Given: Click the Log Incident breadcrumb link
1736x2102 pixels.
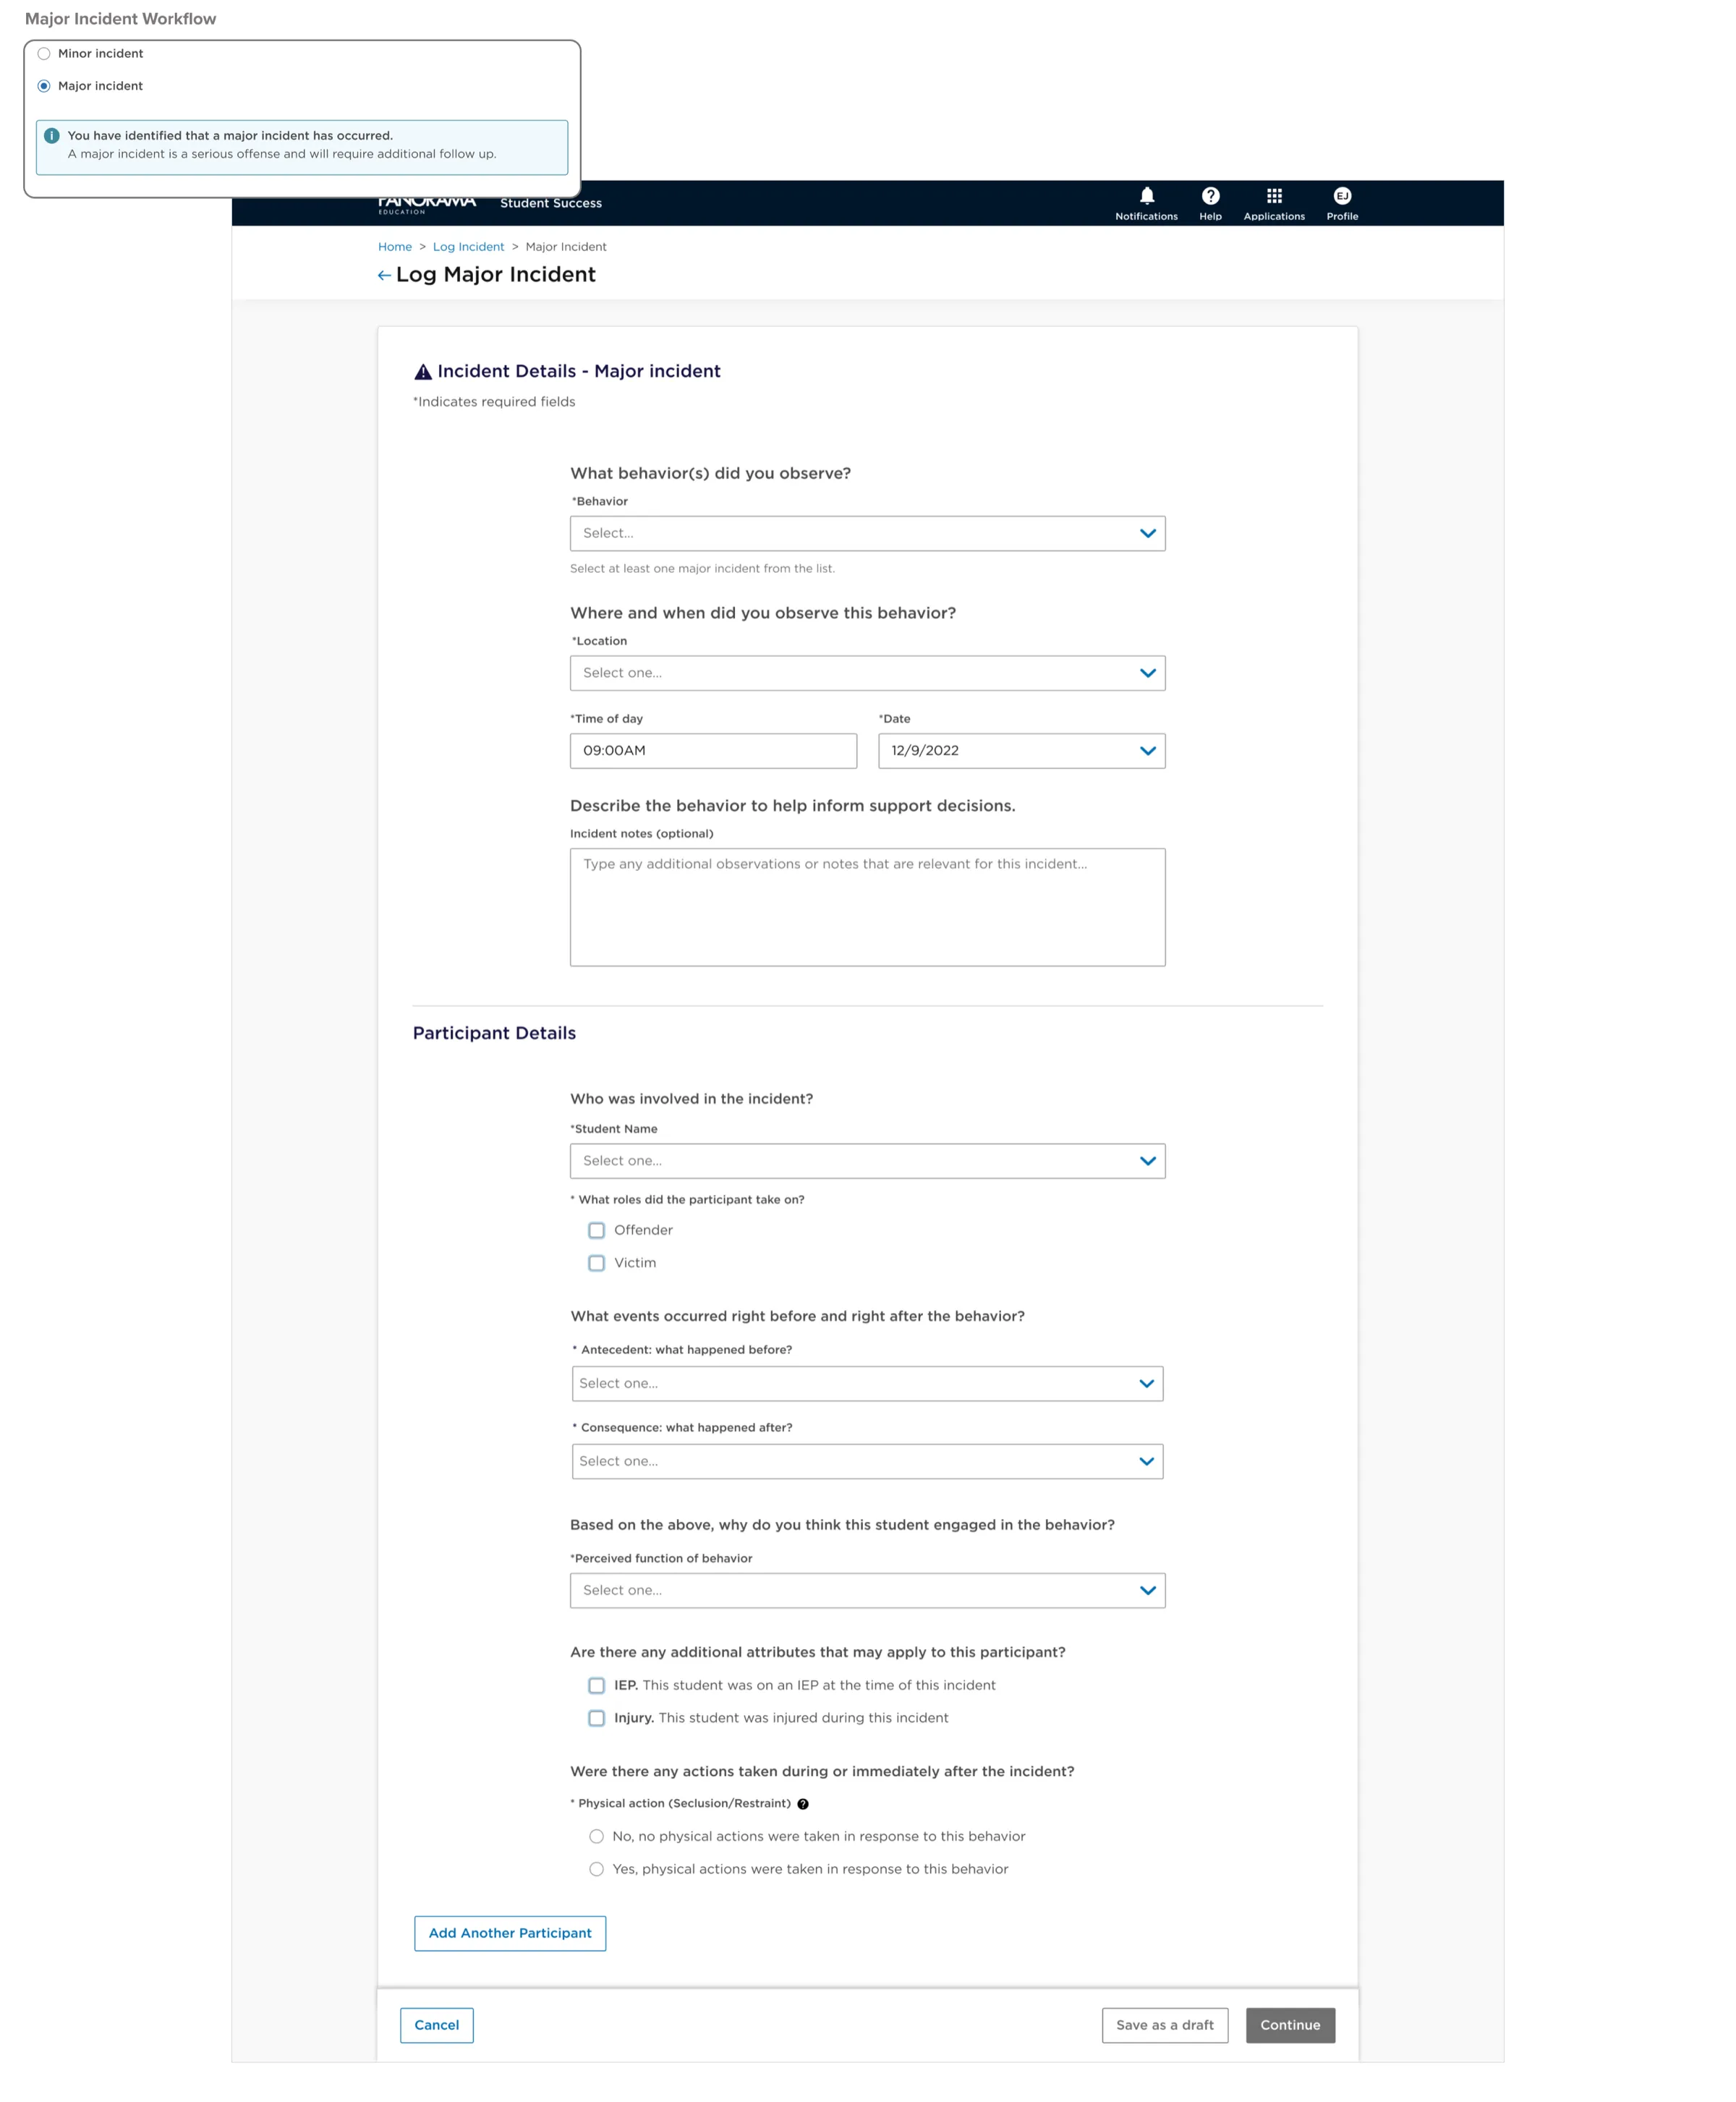Looking at the screenshot, I should pyautogui.click(x=468, y=247).
